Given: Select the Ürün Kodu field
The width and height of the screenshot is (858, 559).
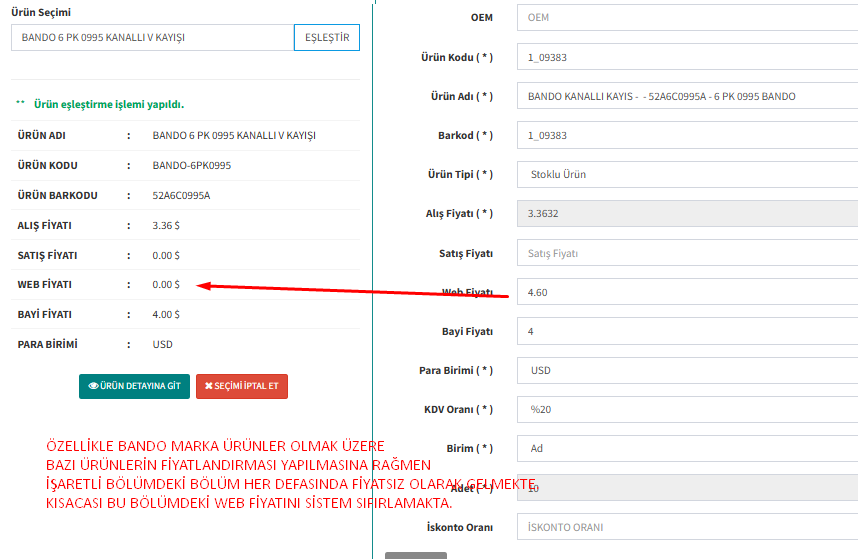Looking at the screenshot, I should tap(687, 57).
